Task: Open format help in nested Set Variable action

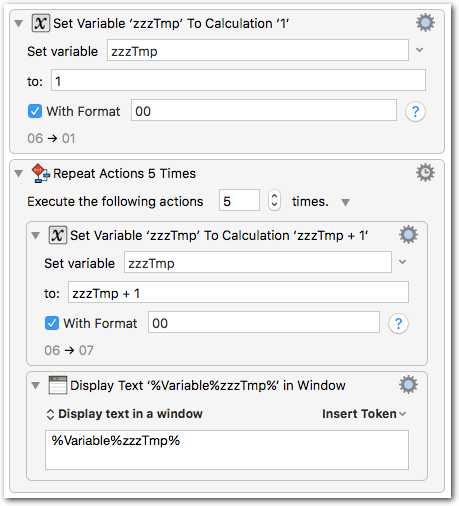Action: click(398, 323)
